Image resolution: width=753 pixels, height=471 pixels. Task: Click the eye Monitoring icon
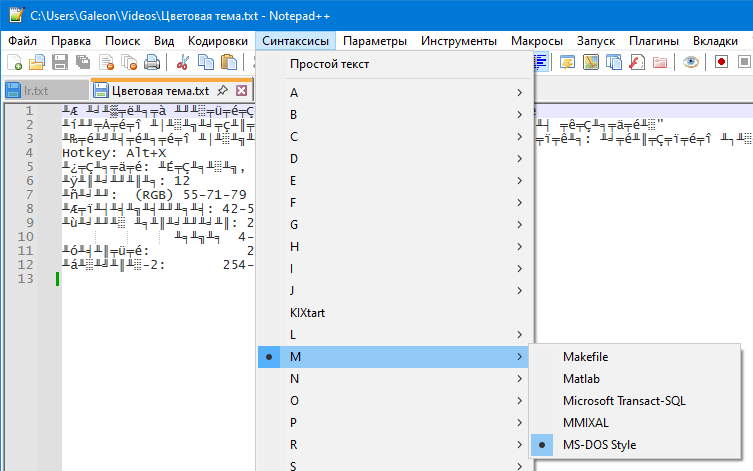(x=690, y=62)
